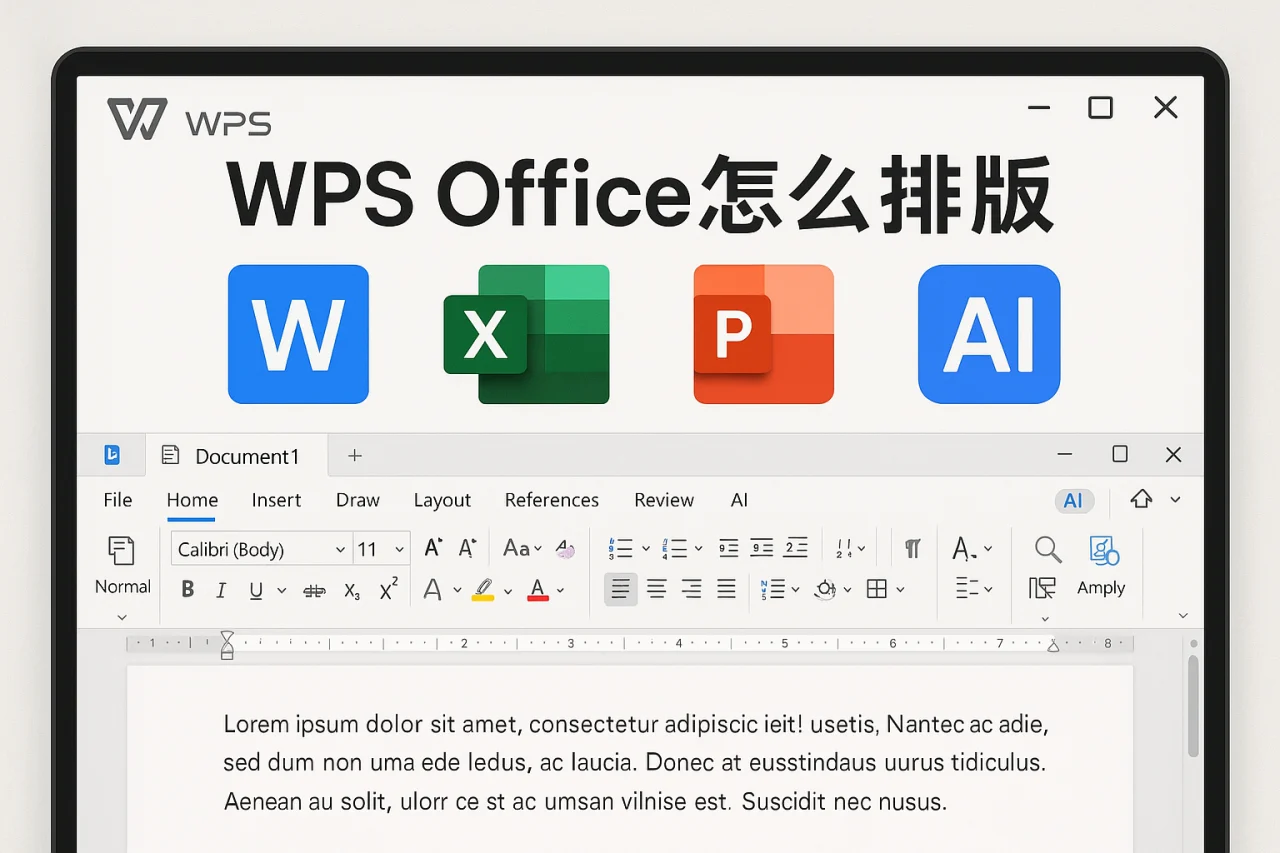Enable center text alignment
Screen dimensions: 1280x853
coord(656,589)
